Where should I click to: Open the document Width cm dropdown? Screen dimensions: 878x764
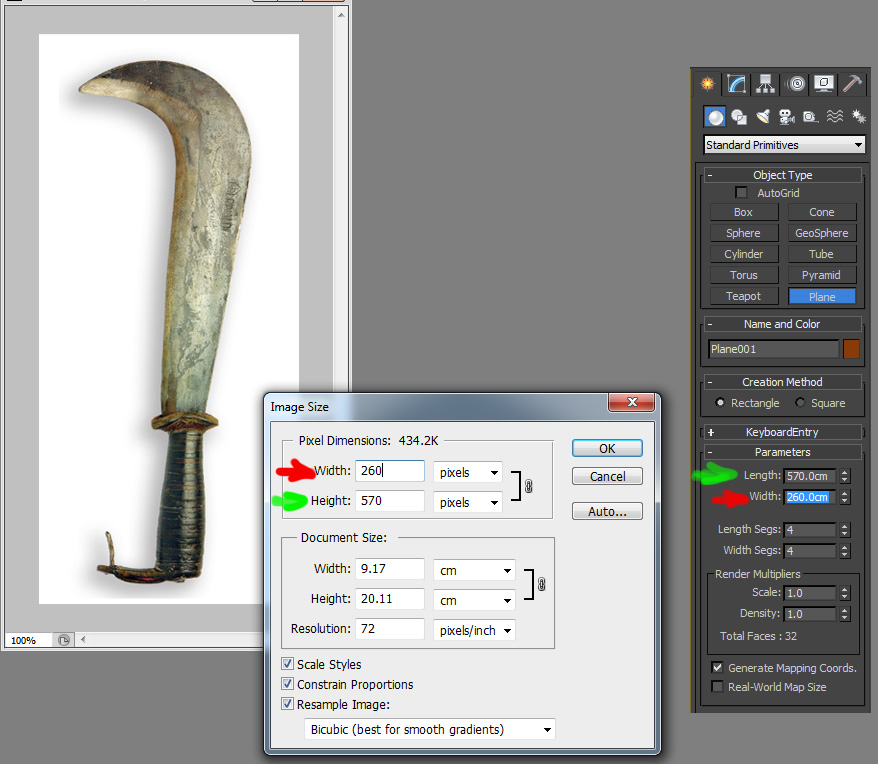click(474, 570)
